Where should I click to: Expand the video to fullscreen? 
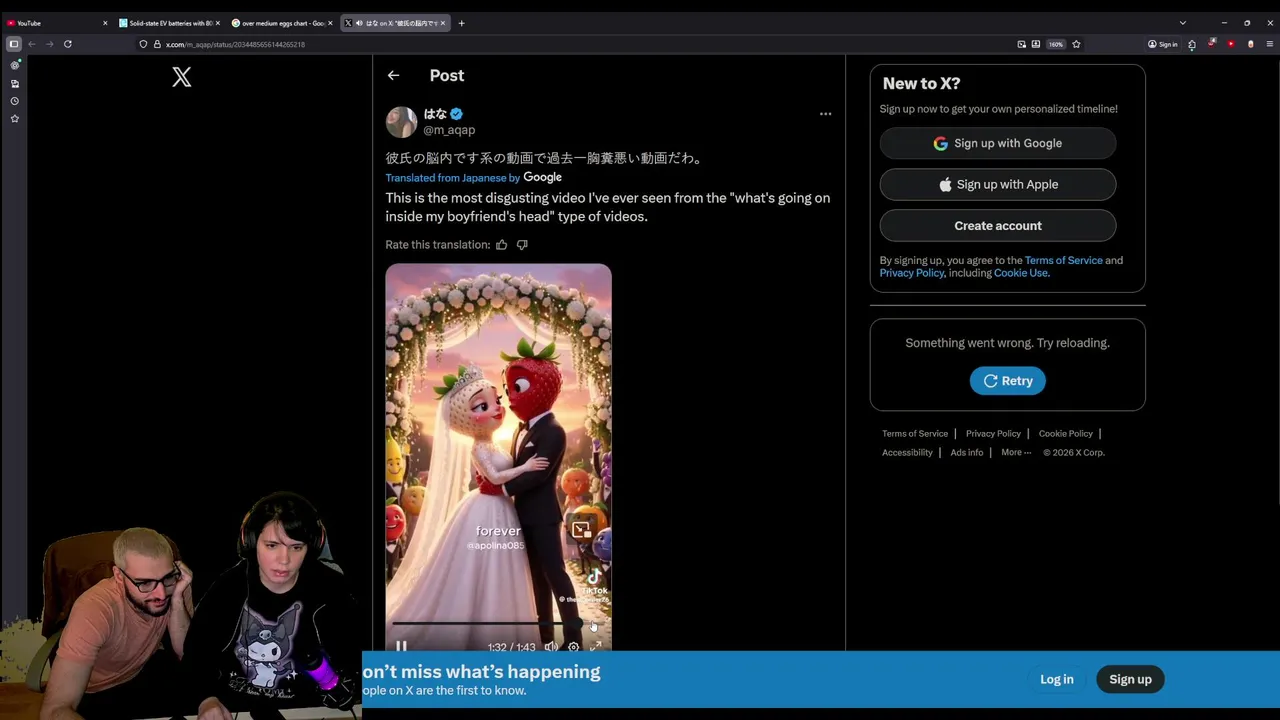[596, 646]
